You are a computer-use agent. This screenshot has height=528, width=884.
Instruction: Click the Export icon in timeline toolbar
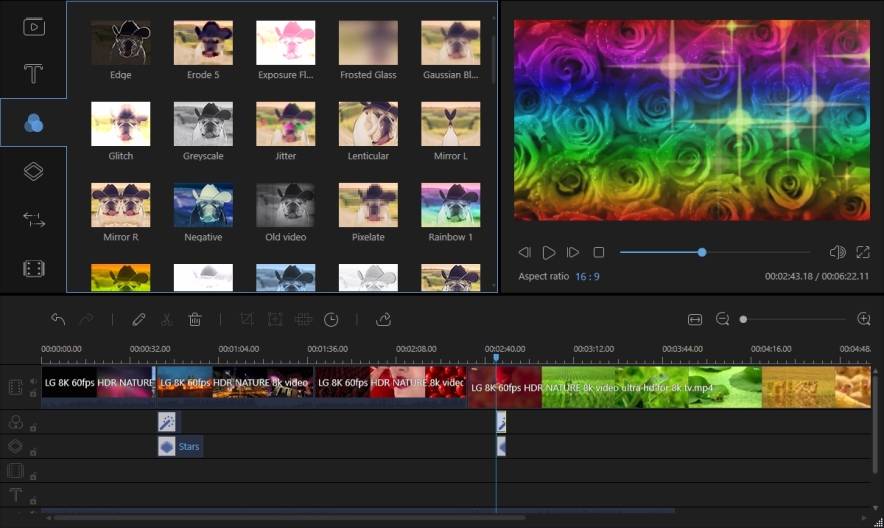[383, 319]
